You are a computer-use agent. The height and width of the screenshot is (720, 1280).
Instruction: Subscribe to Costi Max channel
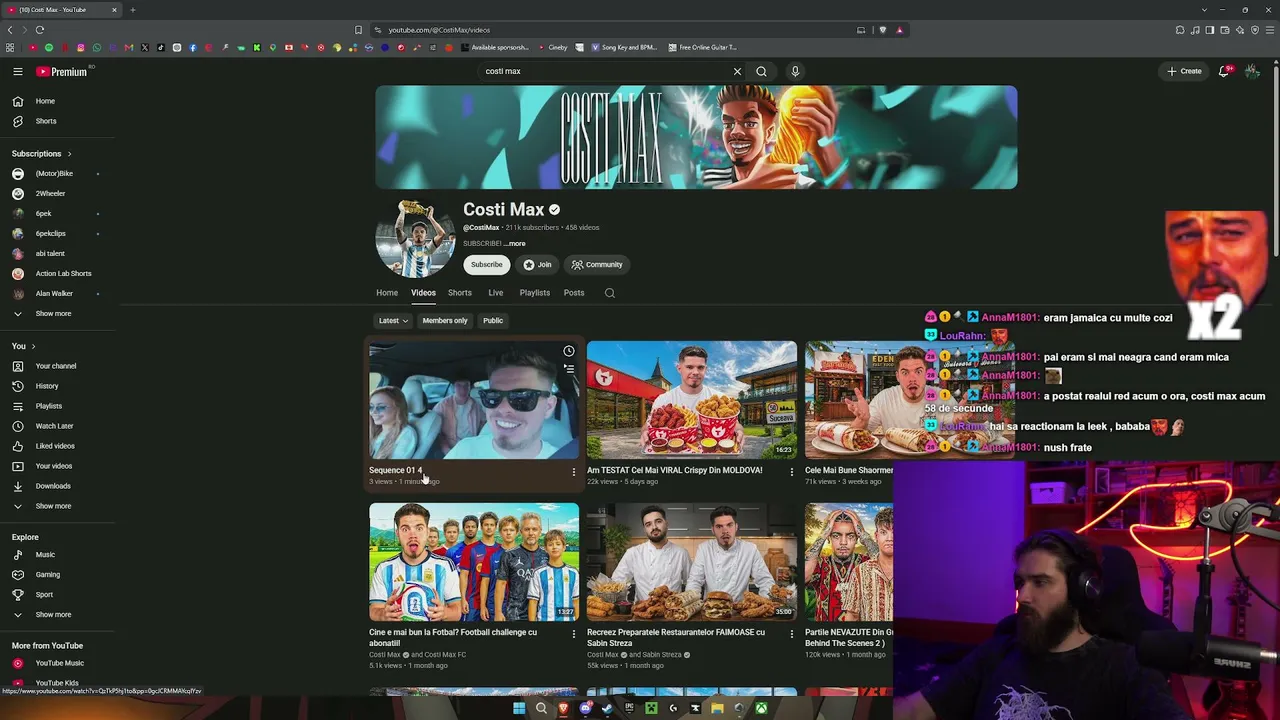pos(487,265)
